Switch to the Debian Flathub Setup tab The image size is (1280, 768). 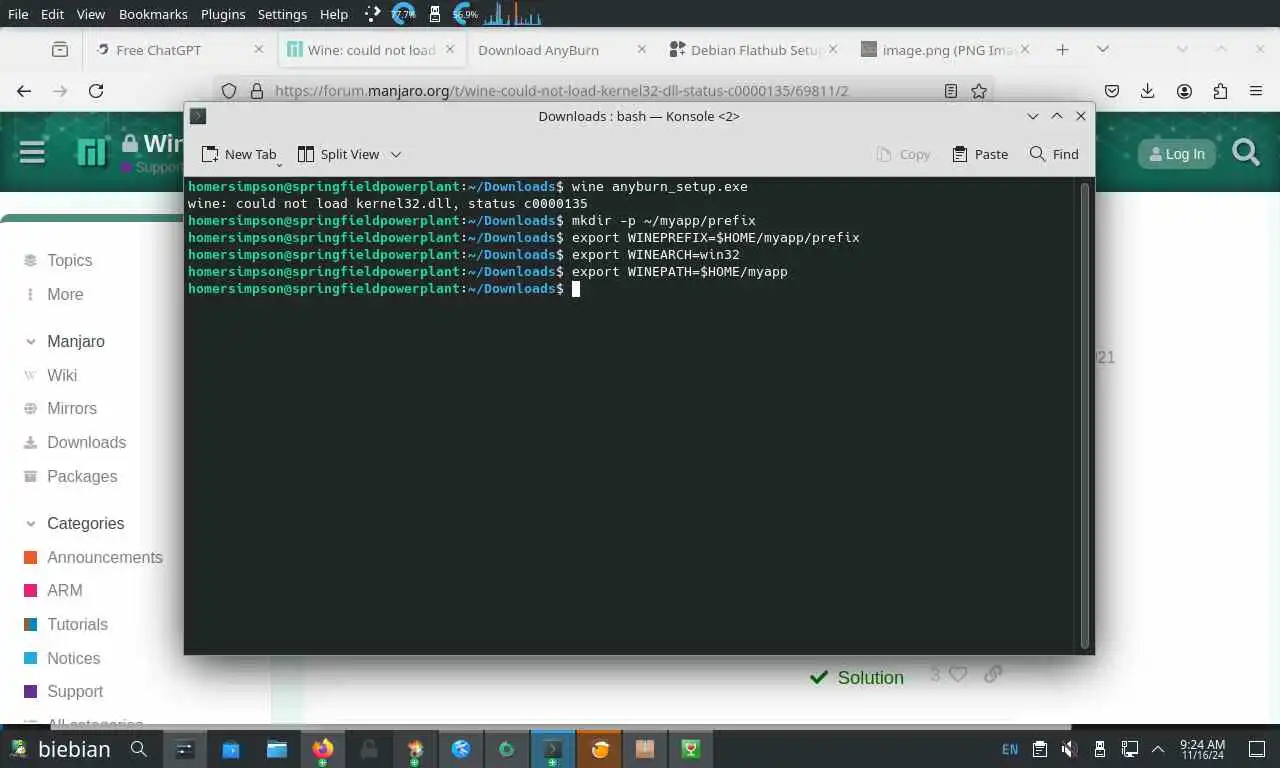pos(752,50)
